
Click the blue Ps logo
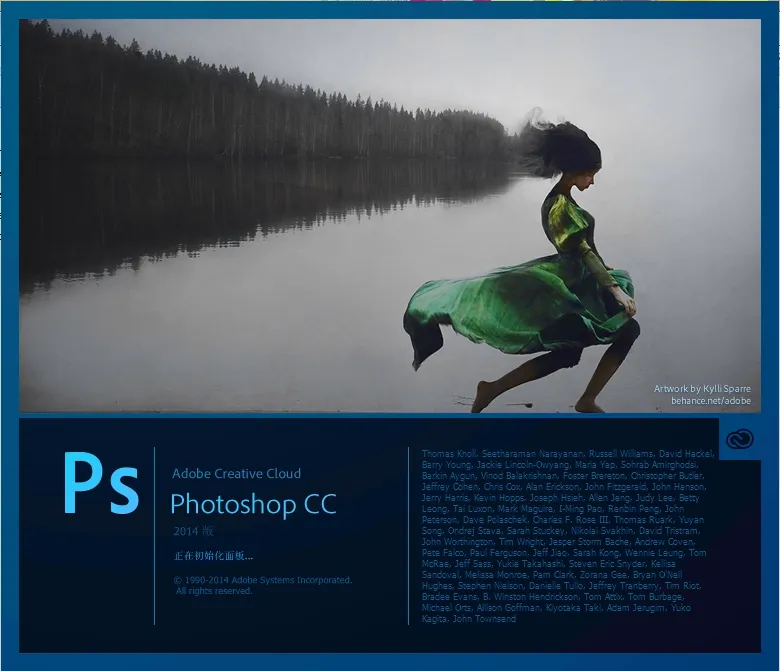tap(101, 483)
